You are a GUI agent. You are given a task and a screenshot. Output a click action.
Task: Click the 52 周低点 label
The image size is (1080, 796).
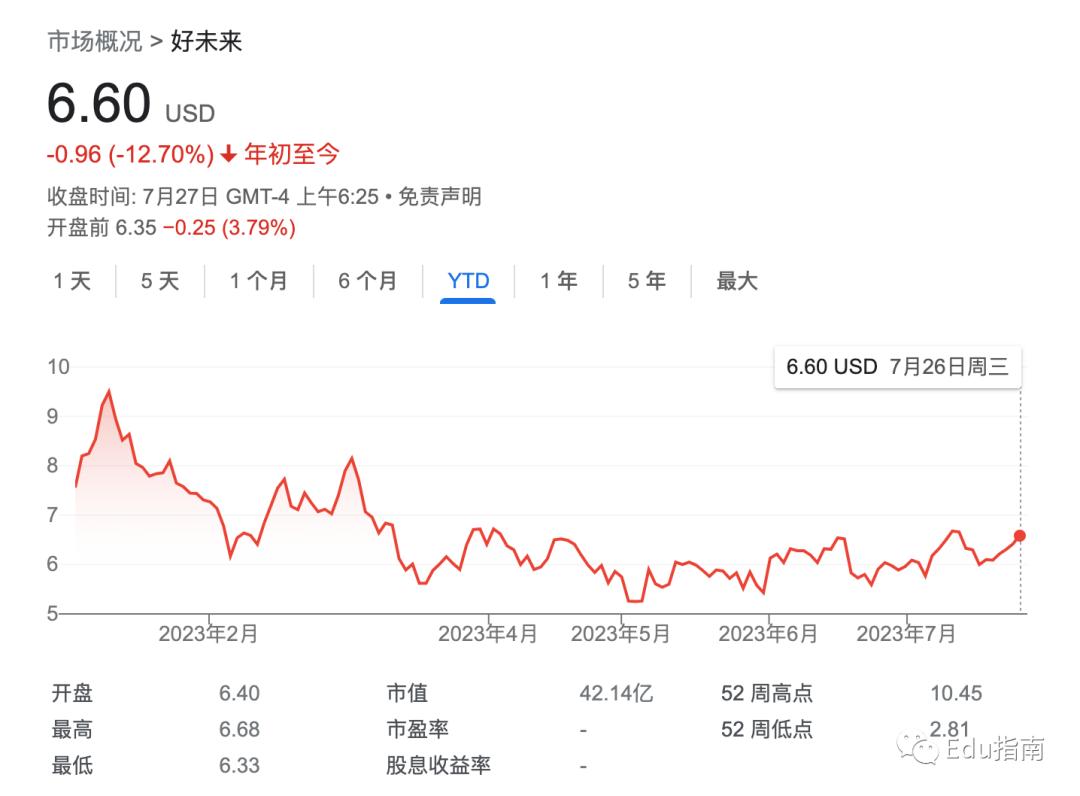767,729
